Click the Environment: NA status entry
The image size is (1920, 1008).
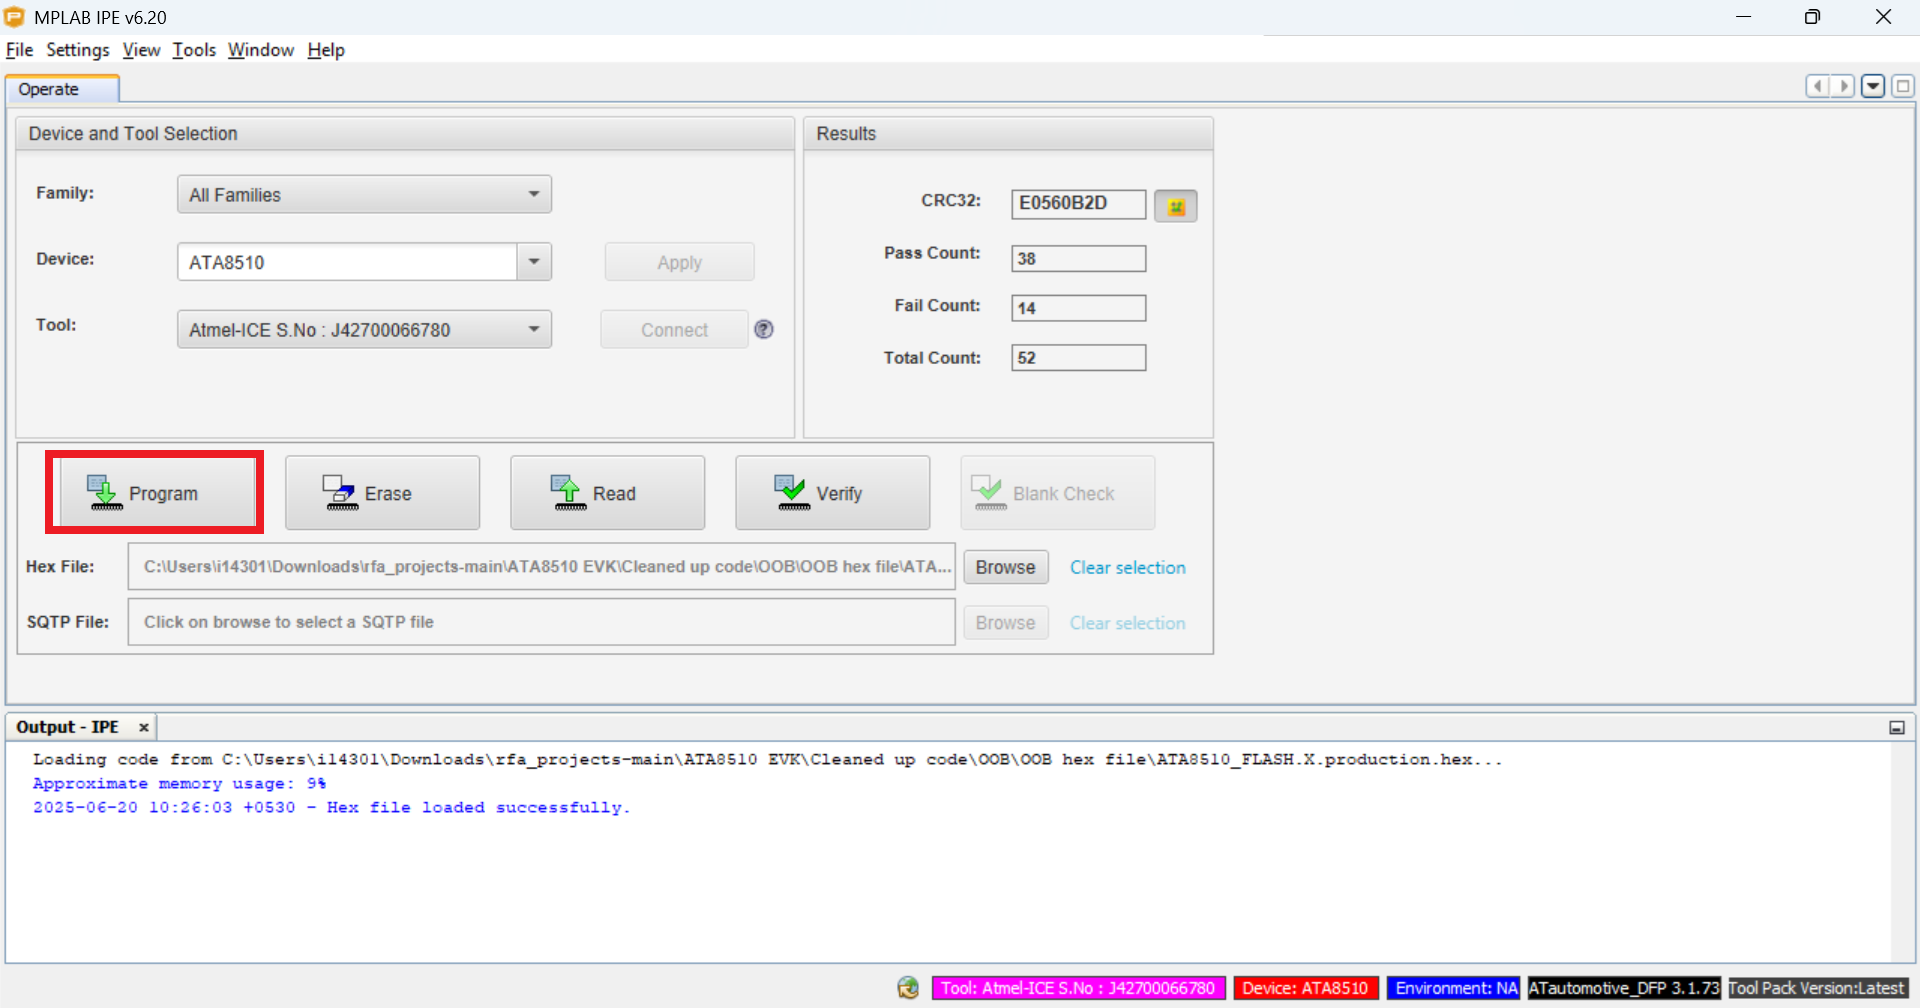[1454, 988]
